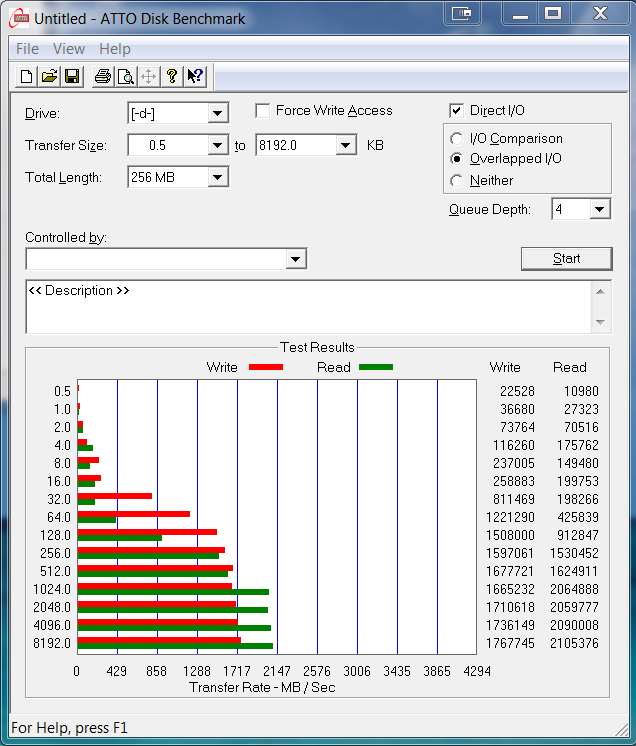Image resolution: width=636 pixels, height=746 pixels.
Task: Click read value 425839
Action: click(x=577, y=517)
